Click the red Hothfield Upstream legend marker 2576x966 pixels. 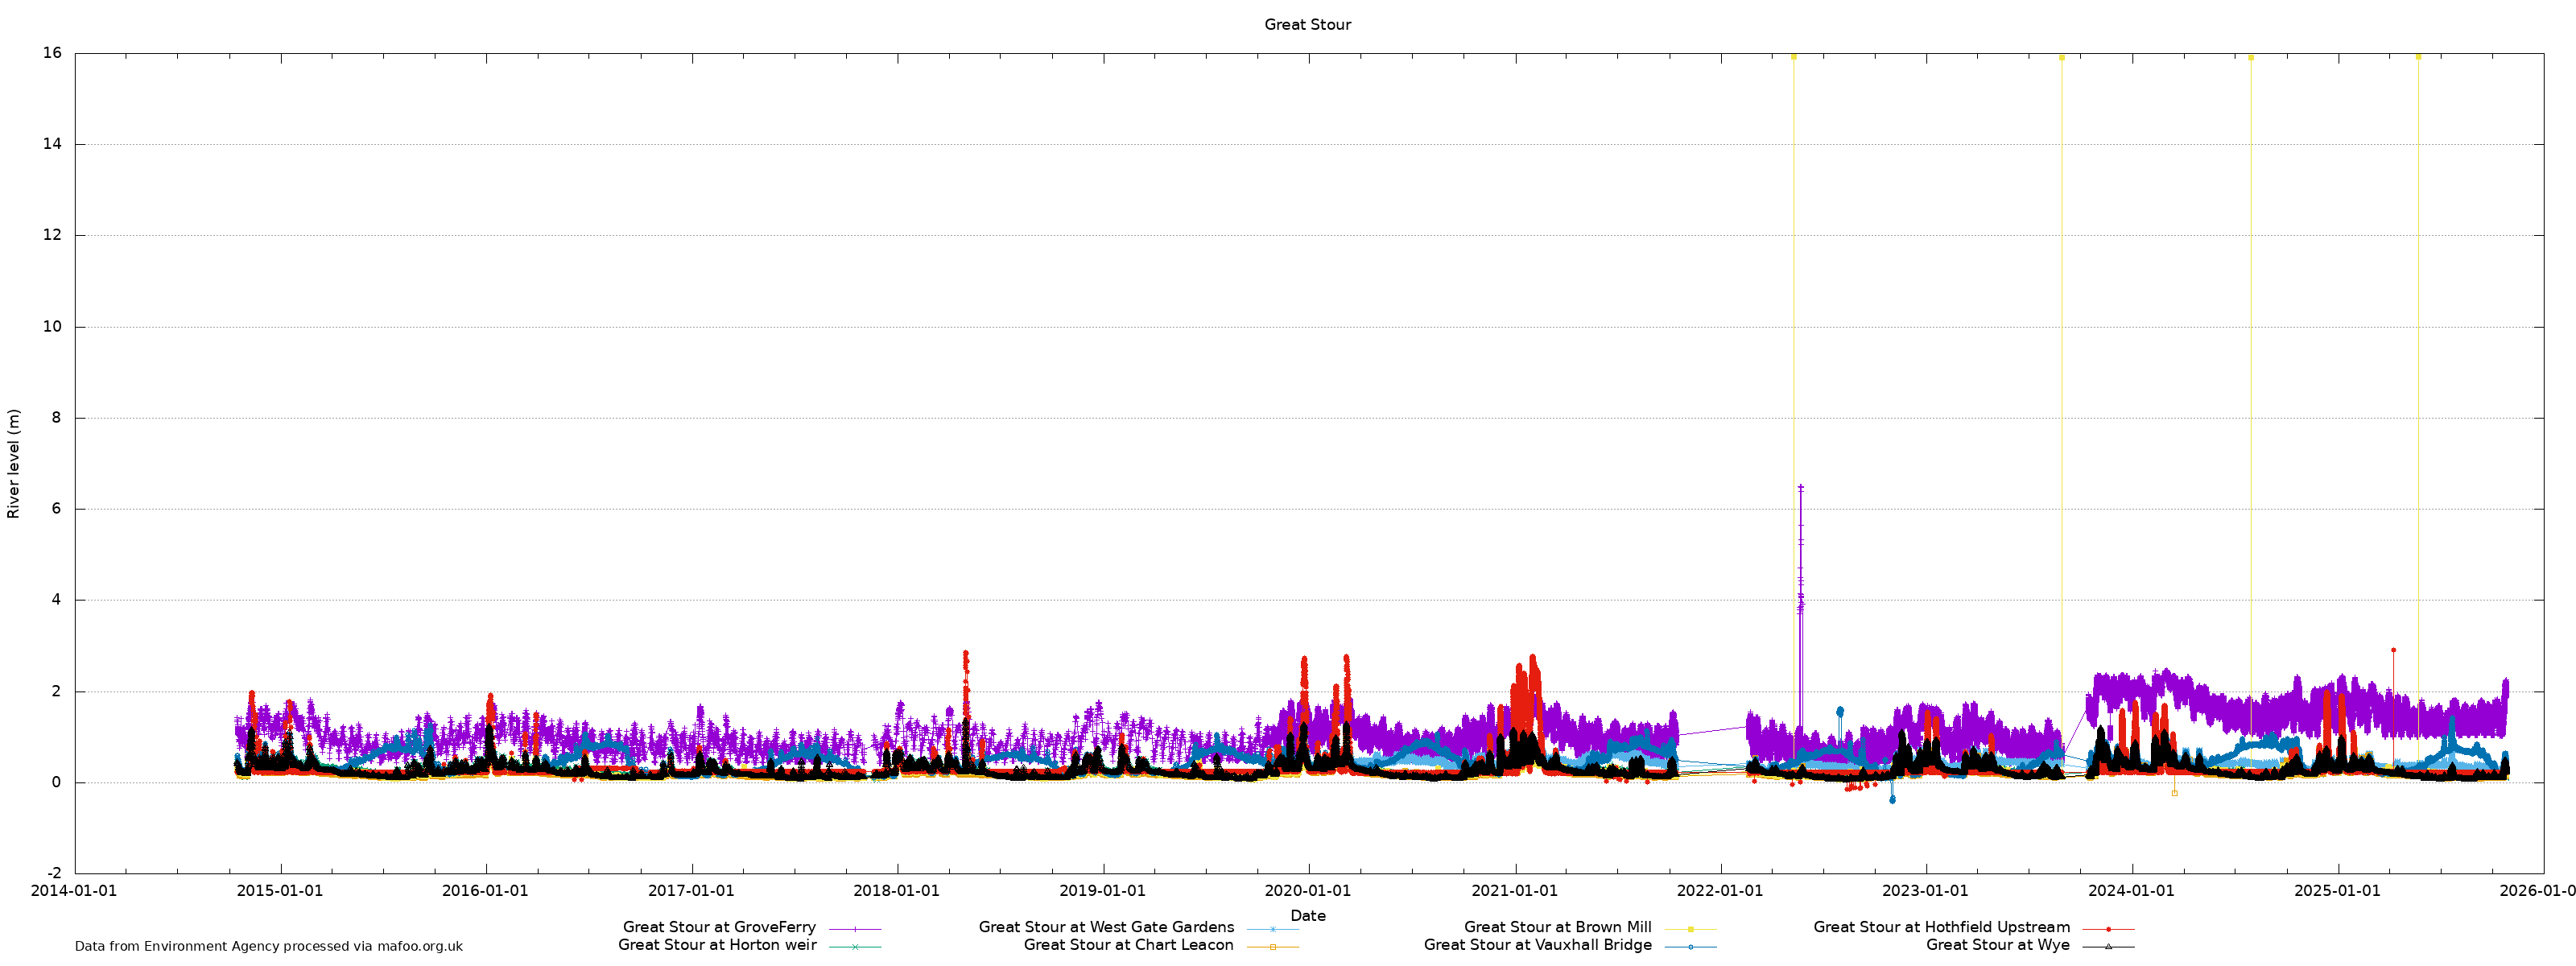(2108, 929)
